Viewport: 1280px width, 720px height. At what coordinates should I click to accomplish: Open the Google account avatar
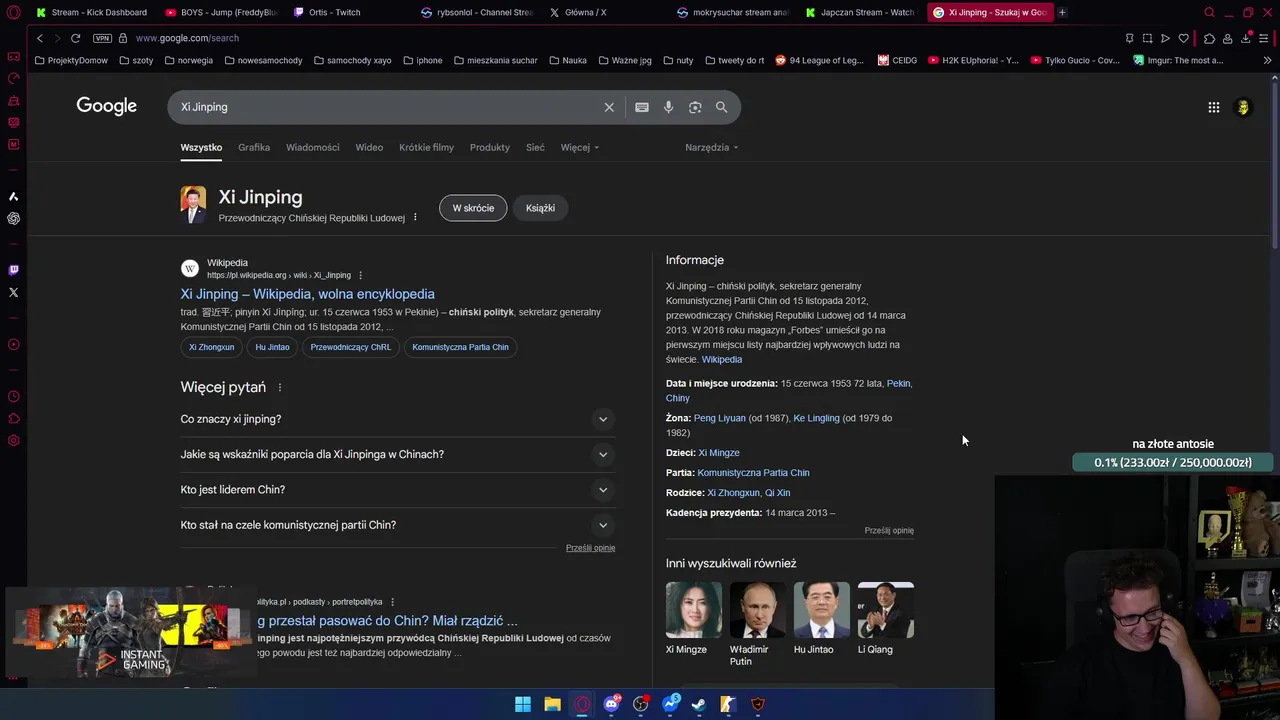tap(1243, 107)
